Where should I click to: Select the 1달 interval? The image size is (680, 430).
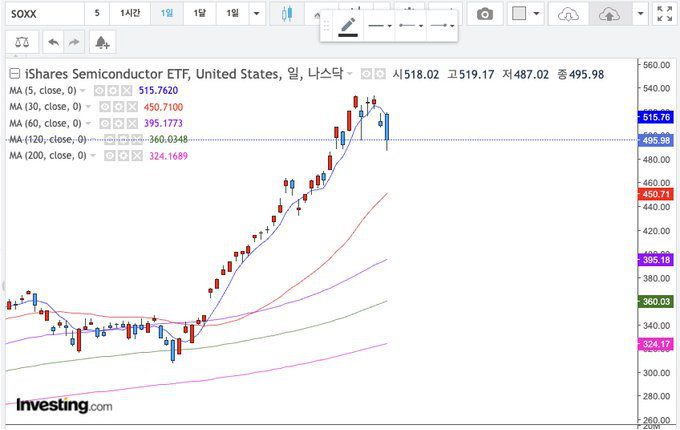coord(199,13)
